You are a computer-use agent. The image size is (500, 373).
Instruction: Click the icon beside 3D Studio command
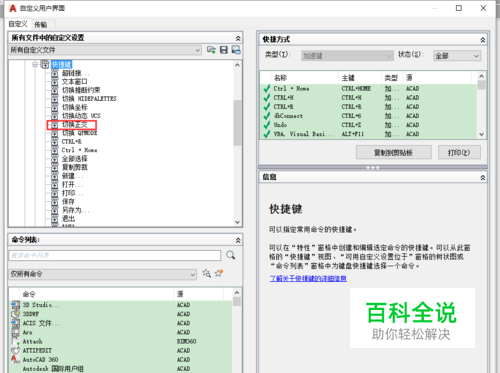point(15,305)
